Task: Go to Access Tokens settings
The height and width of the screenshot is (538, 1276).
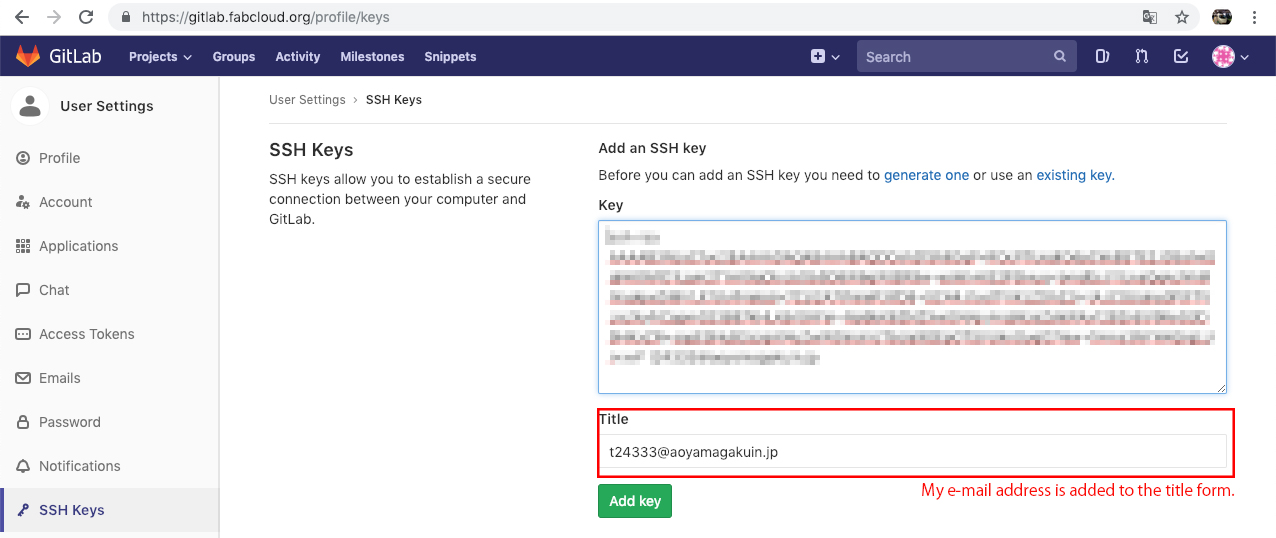Action: click(x=86, y=334)
